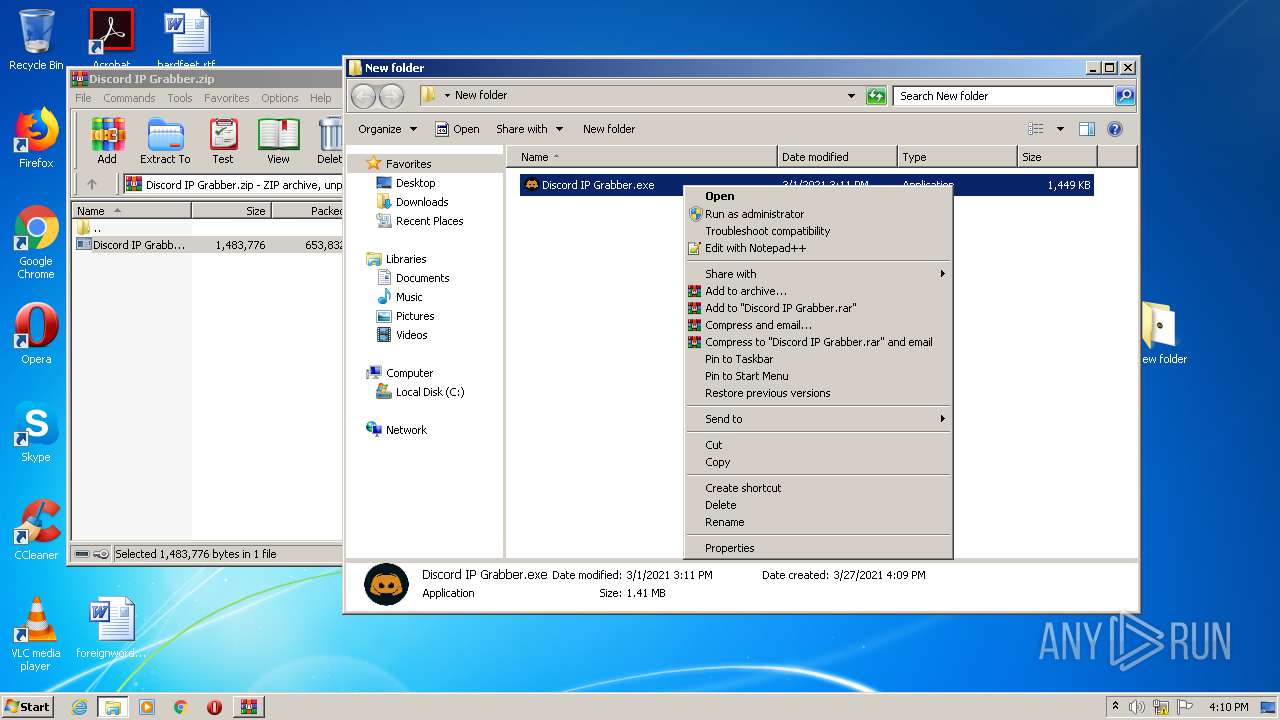
Task: Click the Start button
Action: pos(28,707)
